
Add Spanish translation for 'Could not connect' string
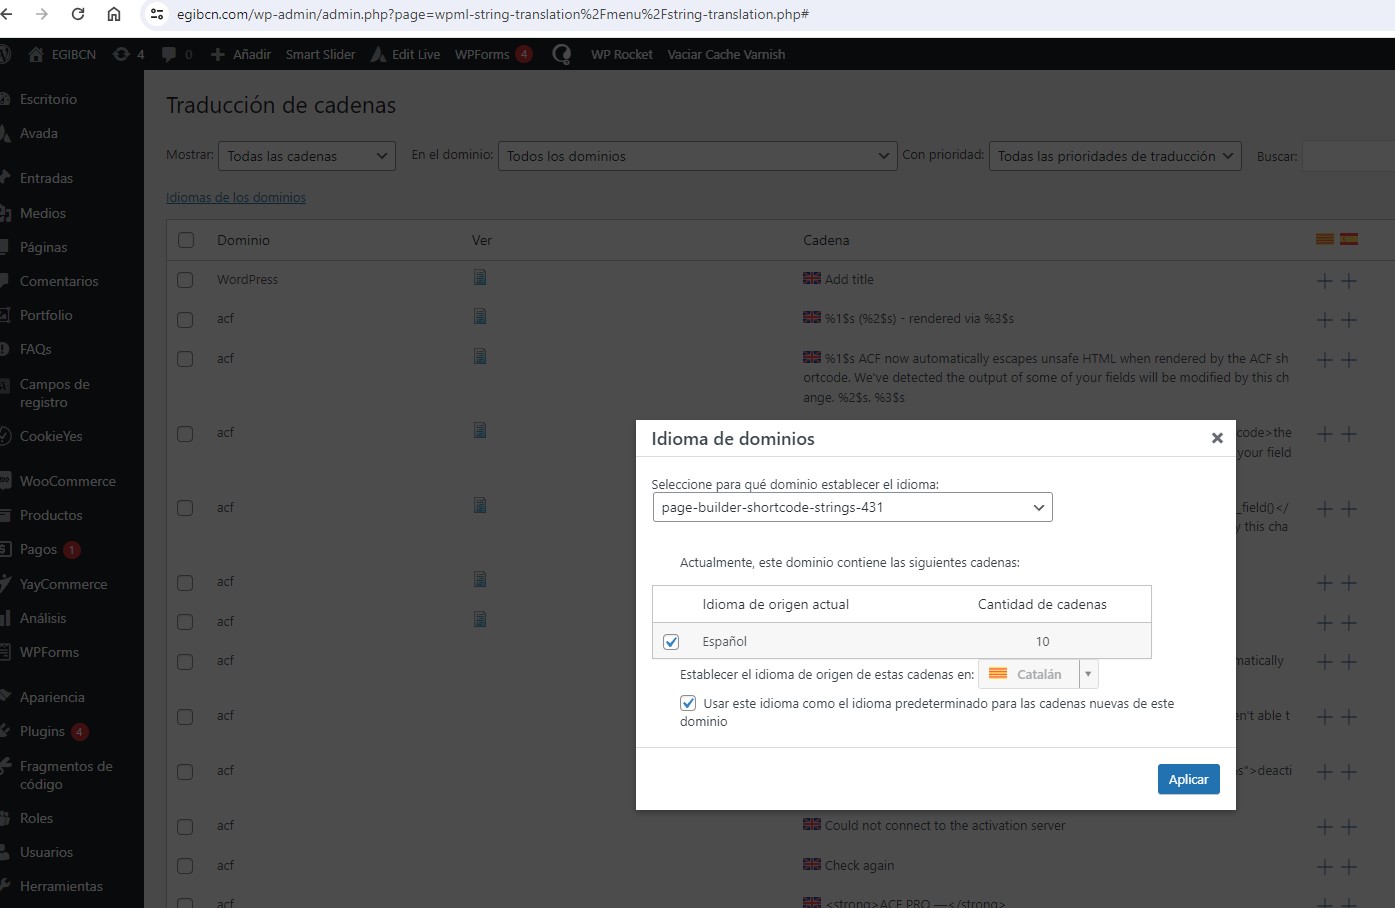click(x=1349, y=827)
